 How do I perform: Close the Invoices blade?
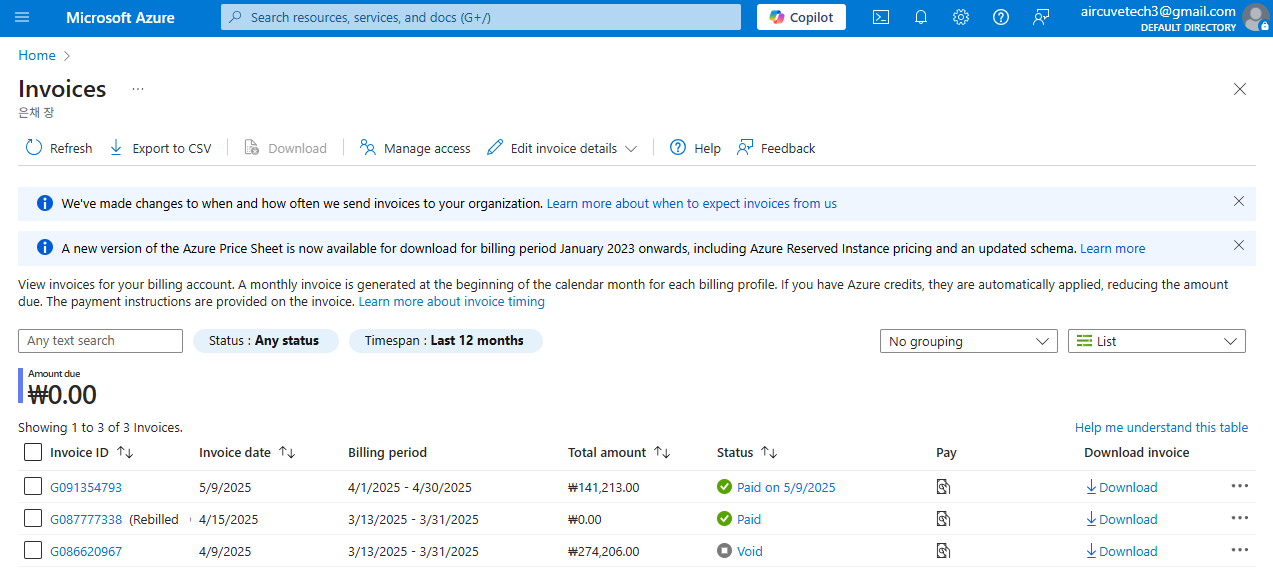(1240, 89)
